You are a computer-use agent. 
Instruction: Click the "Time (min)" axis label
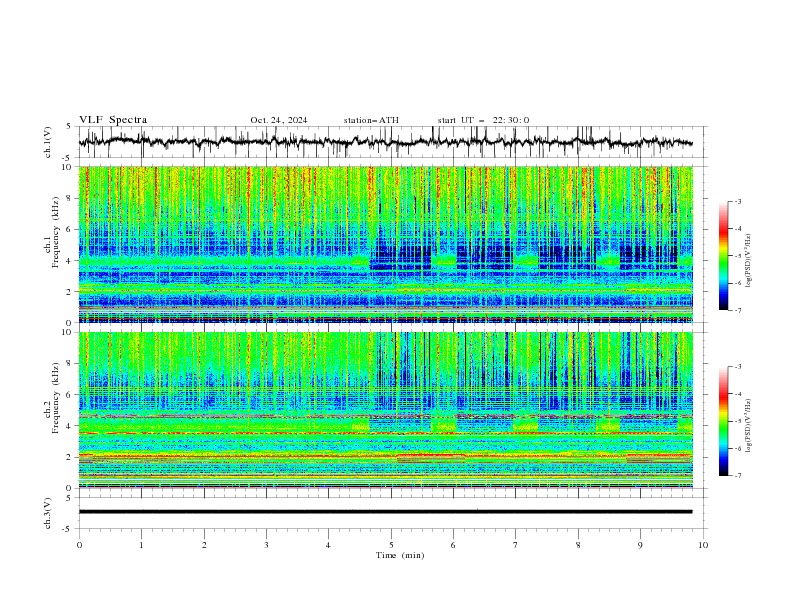coord(400,555)
